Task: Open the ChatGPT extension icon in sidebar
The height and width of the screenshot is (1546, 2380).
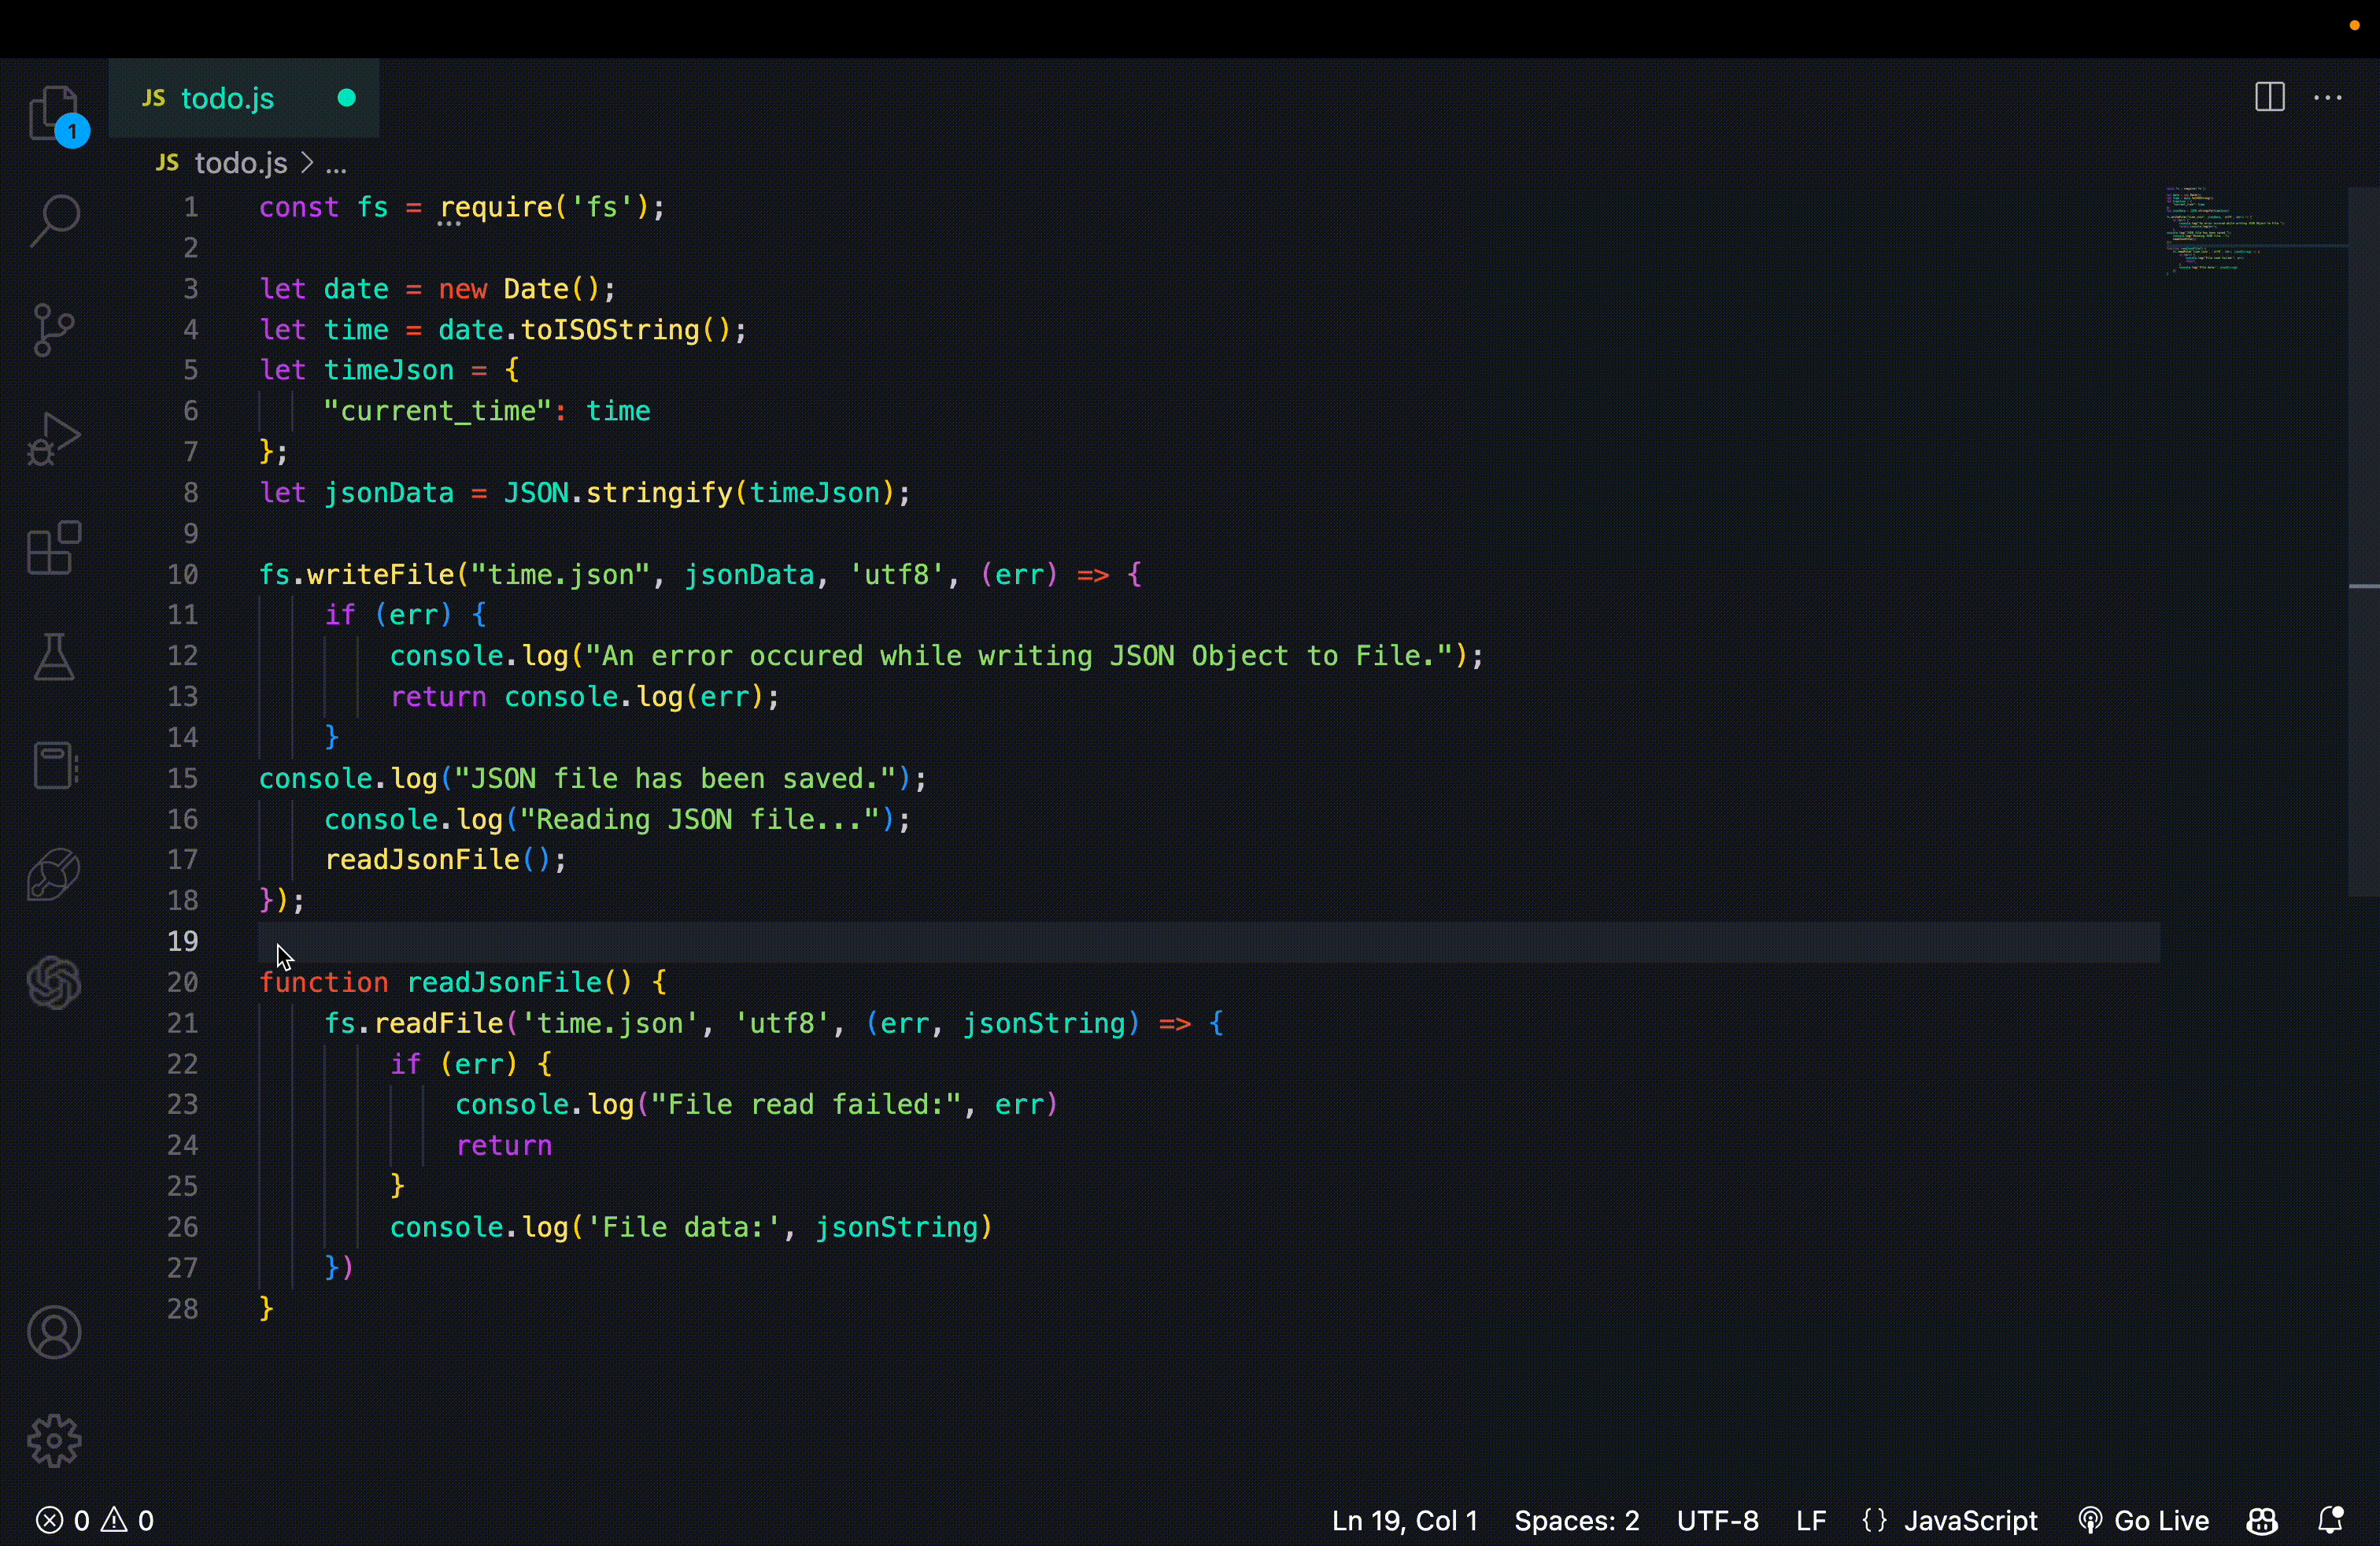Action: 54,982
